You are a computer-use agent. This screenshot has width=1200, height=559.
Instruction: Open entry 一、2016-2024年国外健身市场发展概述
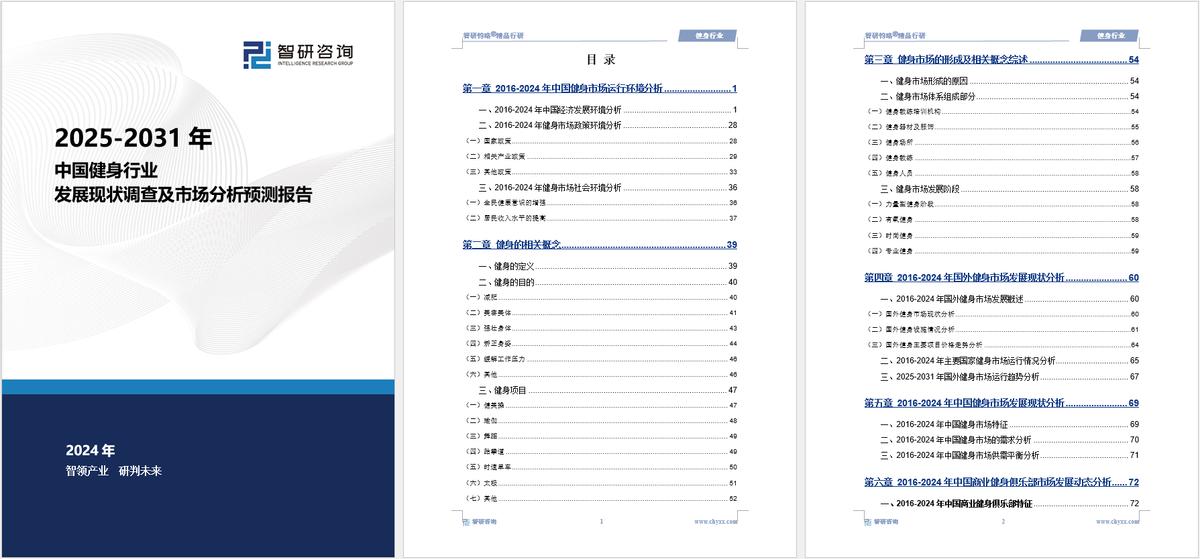[1009, 299]
